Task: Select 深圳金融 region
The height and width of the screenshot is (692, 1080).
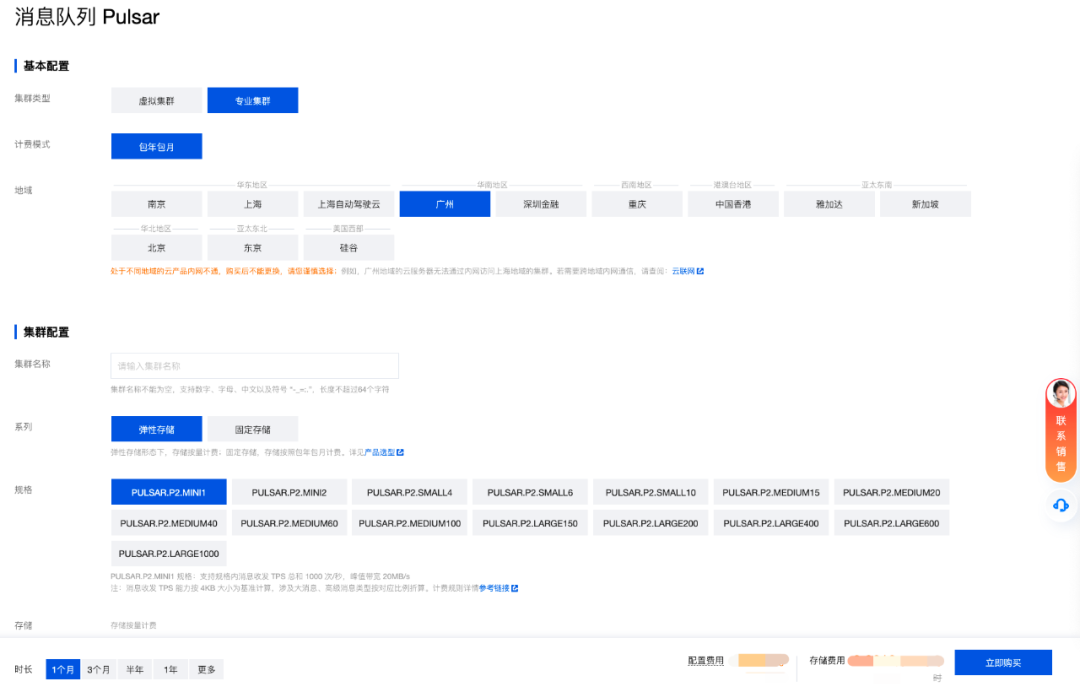Action: pyautogui.click(x=541, y=205)
